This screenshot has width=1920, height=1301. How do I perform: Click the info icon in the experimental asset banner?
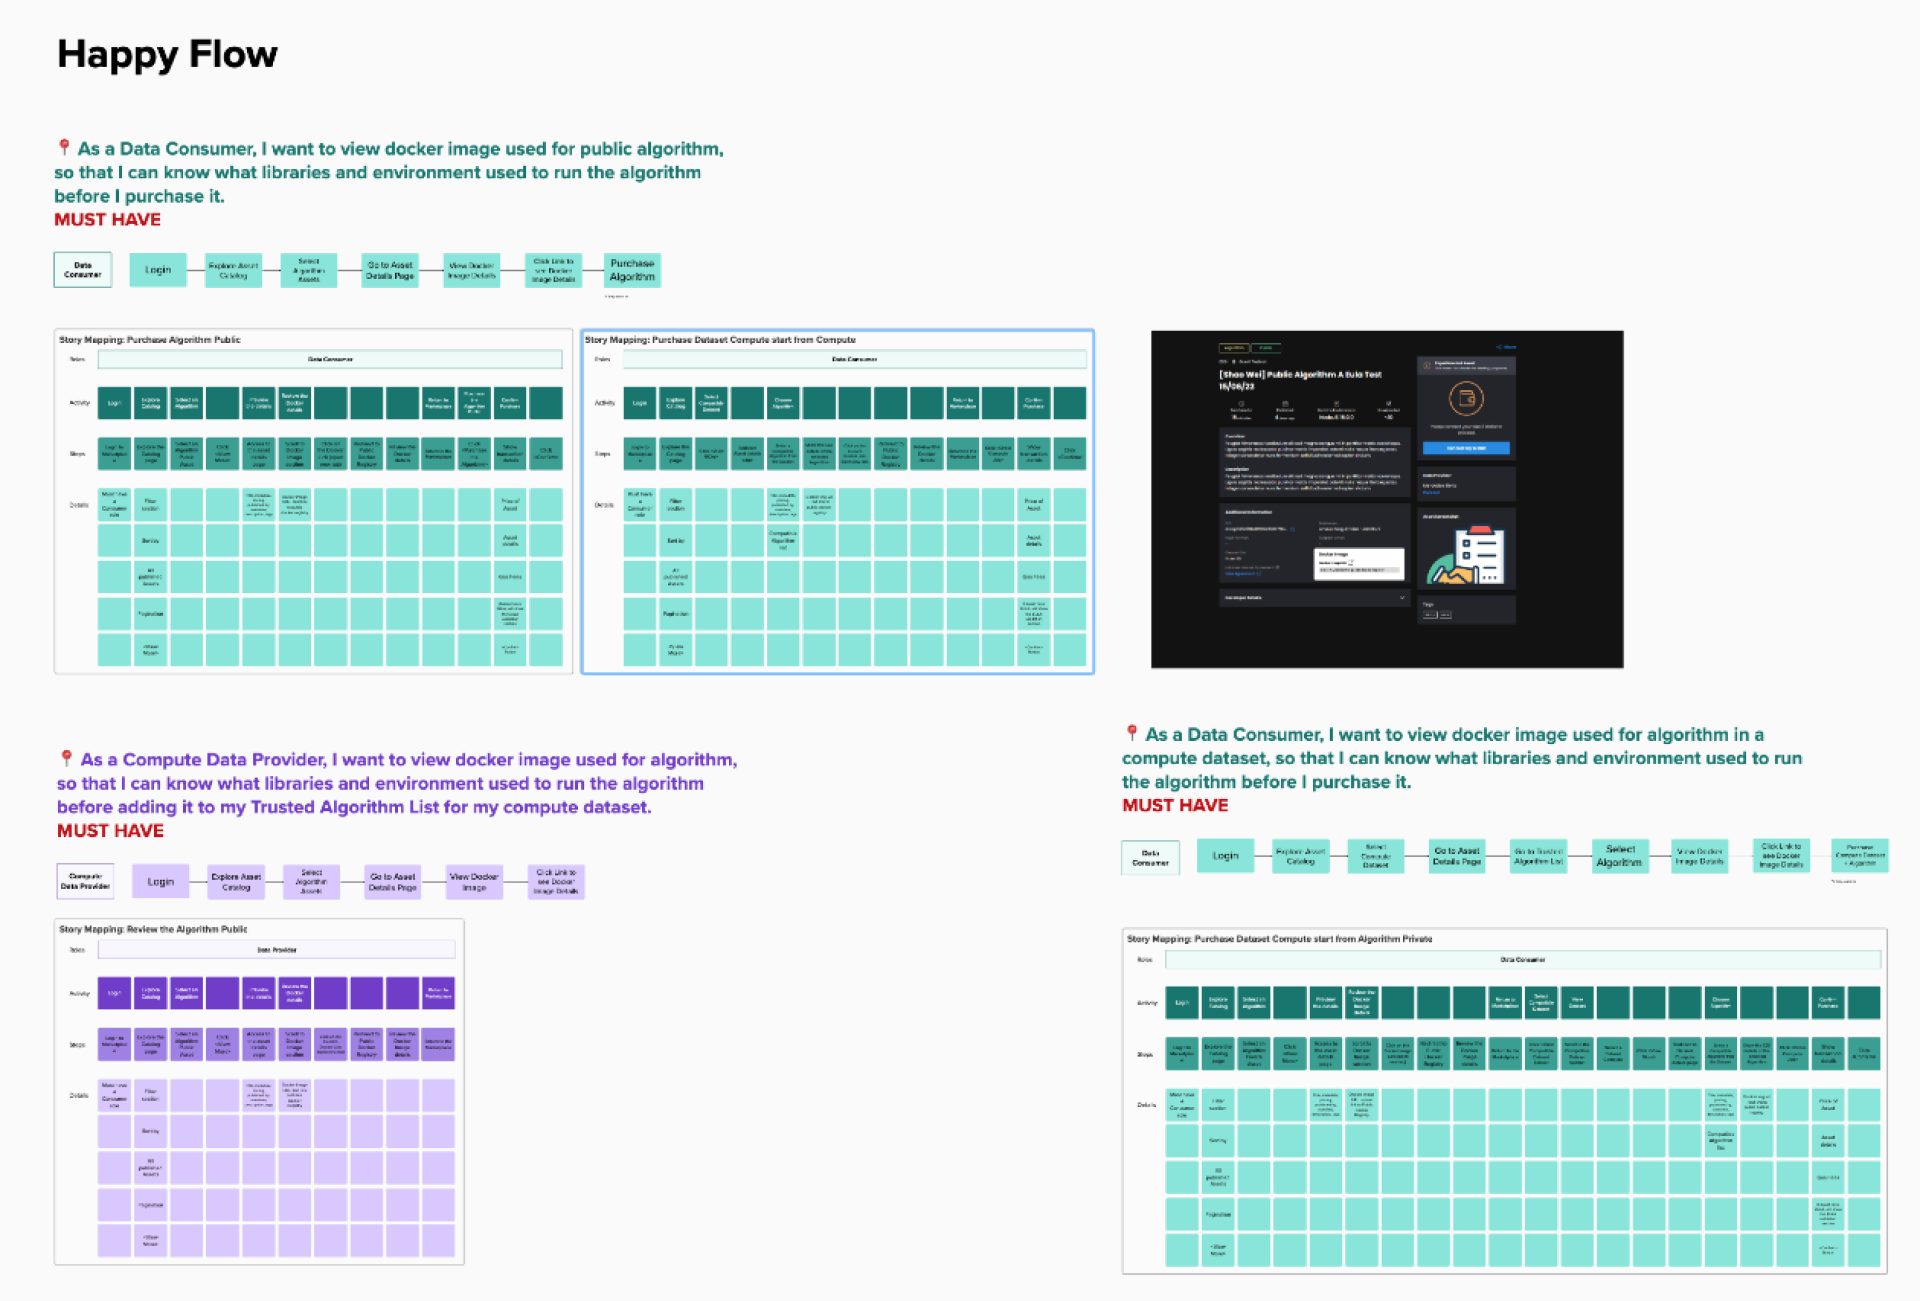coord(1426,366)
